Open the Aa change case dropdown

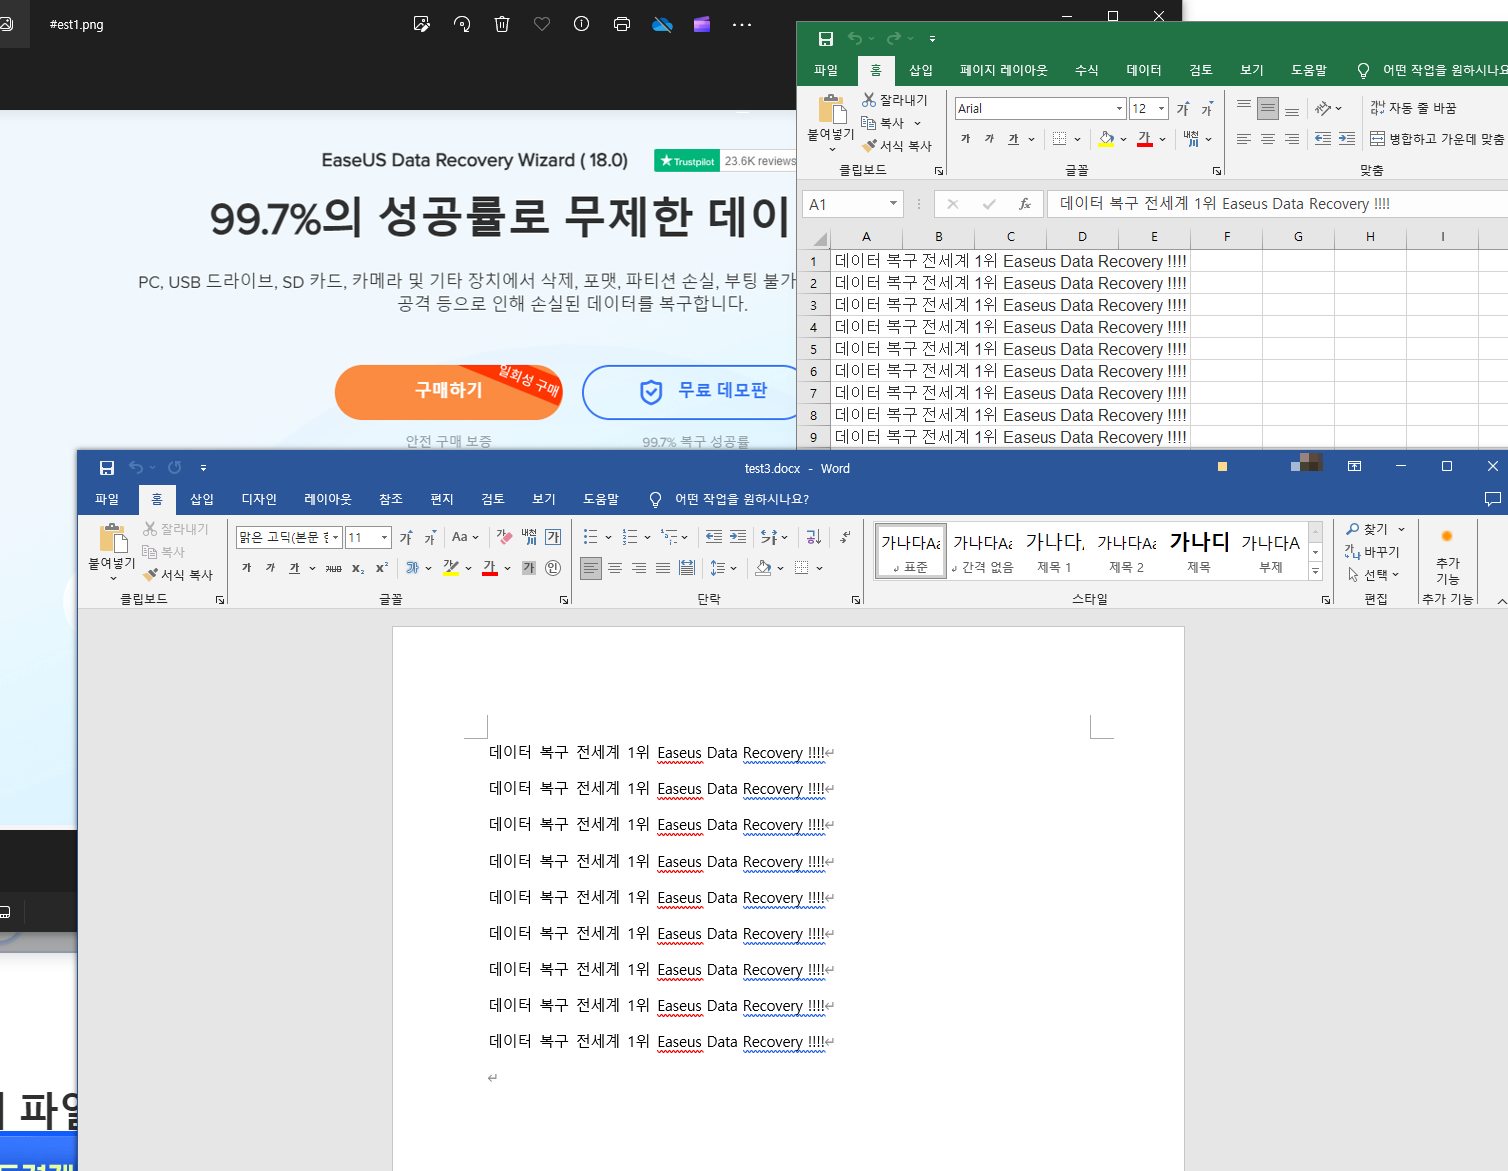[465, 537]
